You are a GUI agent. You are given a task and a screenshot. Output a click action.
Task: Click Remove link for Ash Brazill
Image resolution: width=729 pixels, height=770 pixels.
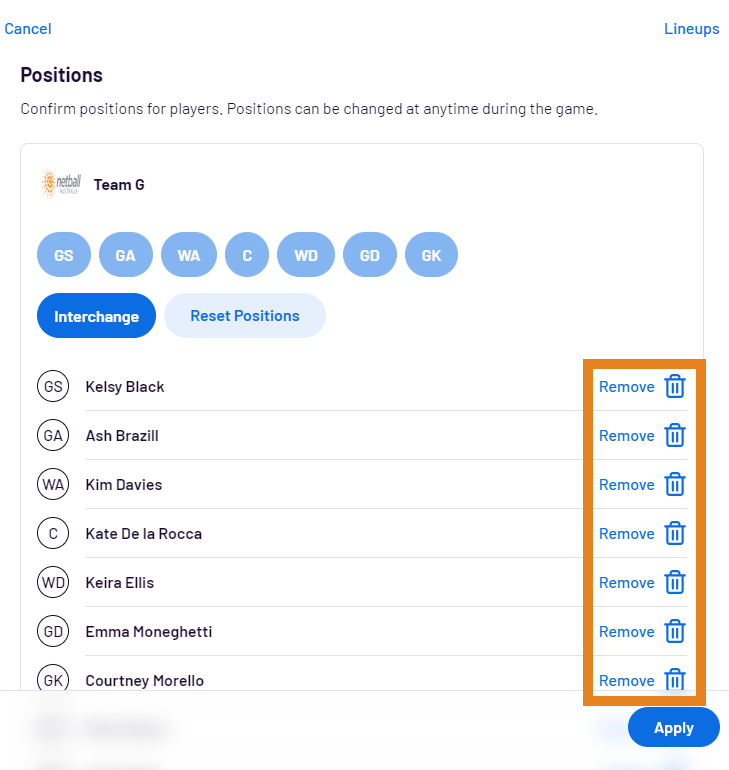627,436
